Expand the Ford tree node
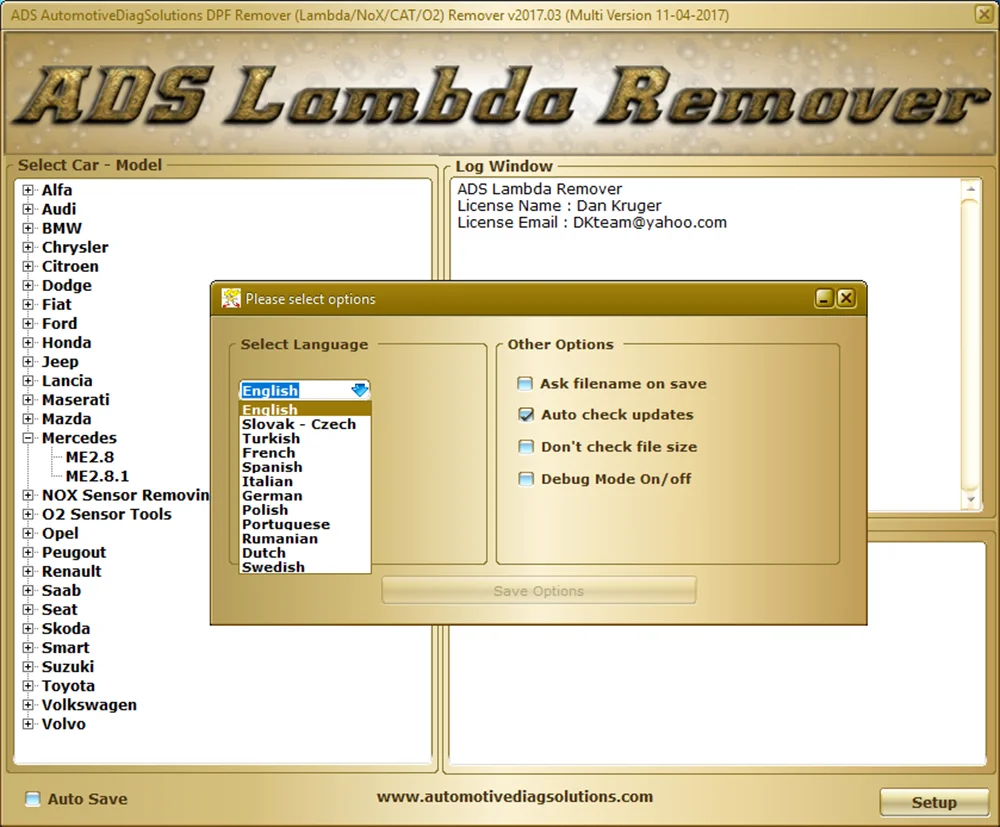This screenshot has width=1000, height=827. (x=27, y=323)
